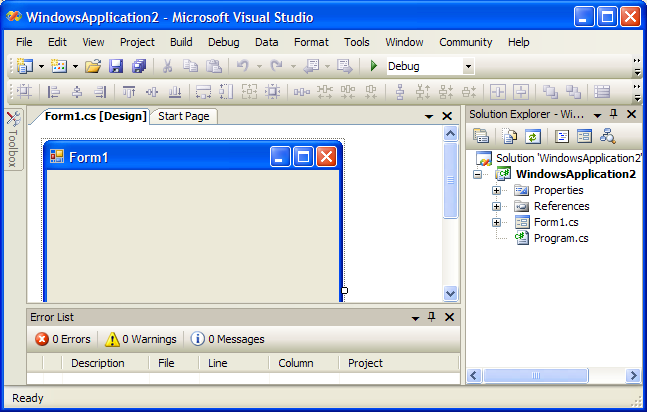Image resolution: width=647 pixels, height=412 pixels.
Task: Click the Make Same Size icon
Action: [249, 92]
